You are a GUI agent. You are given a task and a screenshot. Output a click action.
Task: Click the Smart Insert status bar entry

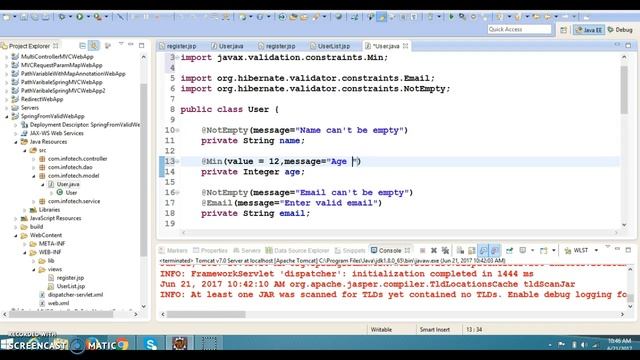click(435, 329)
